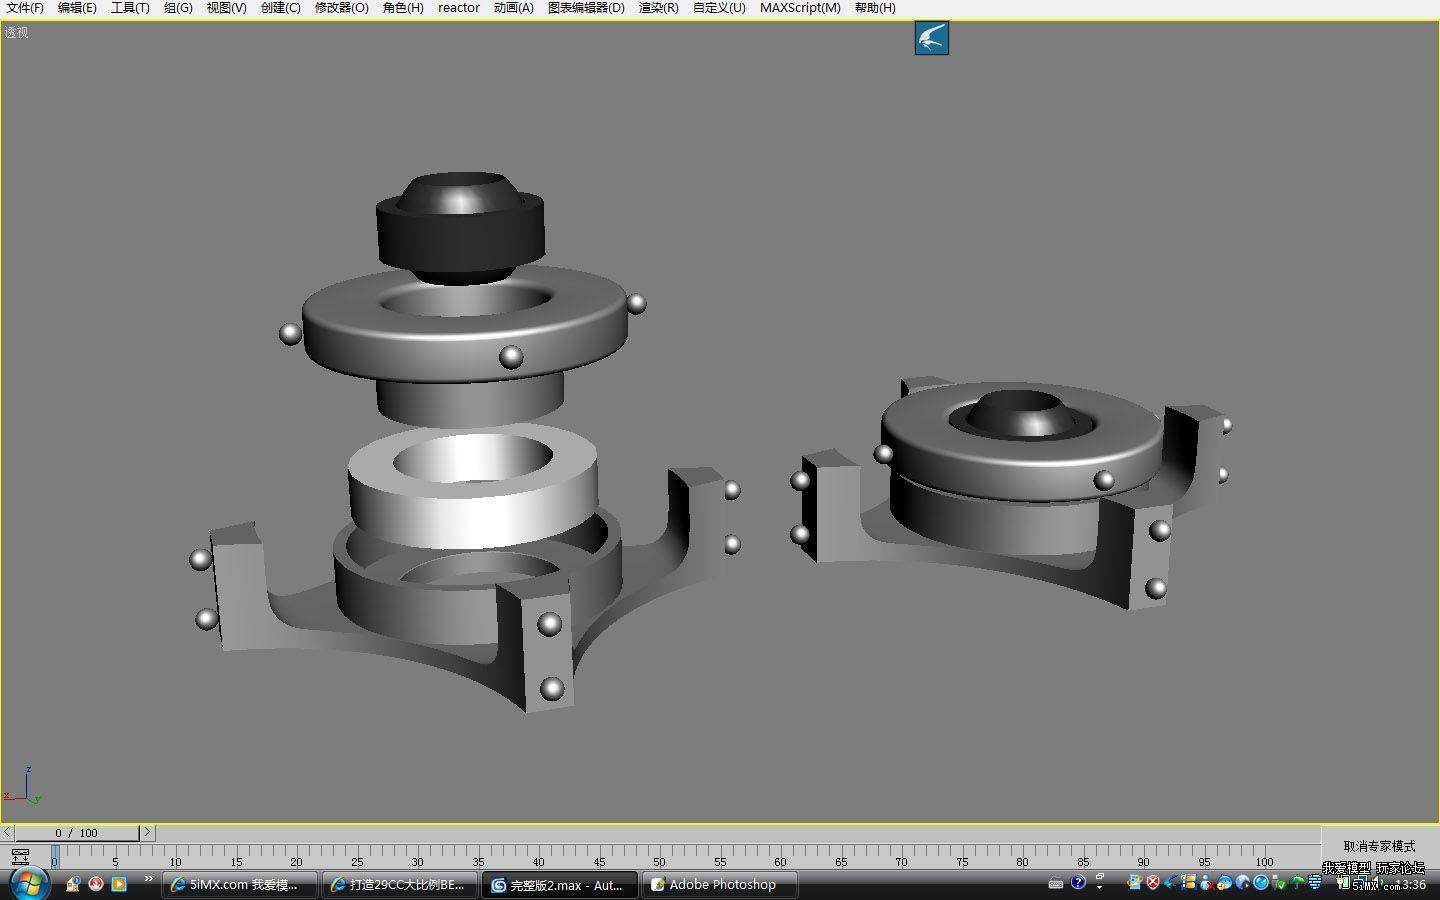The width and height of the screenshot is (1440, 900).
Task: Open the 动画(A) menu
Action: click(x=513, y=8)
